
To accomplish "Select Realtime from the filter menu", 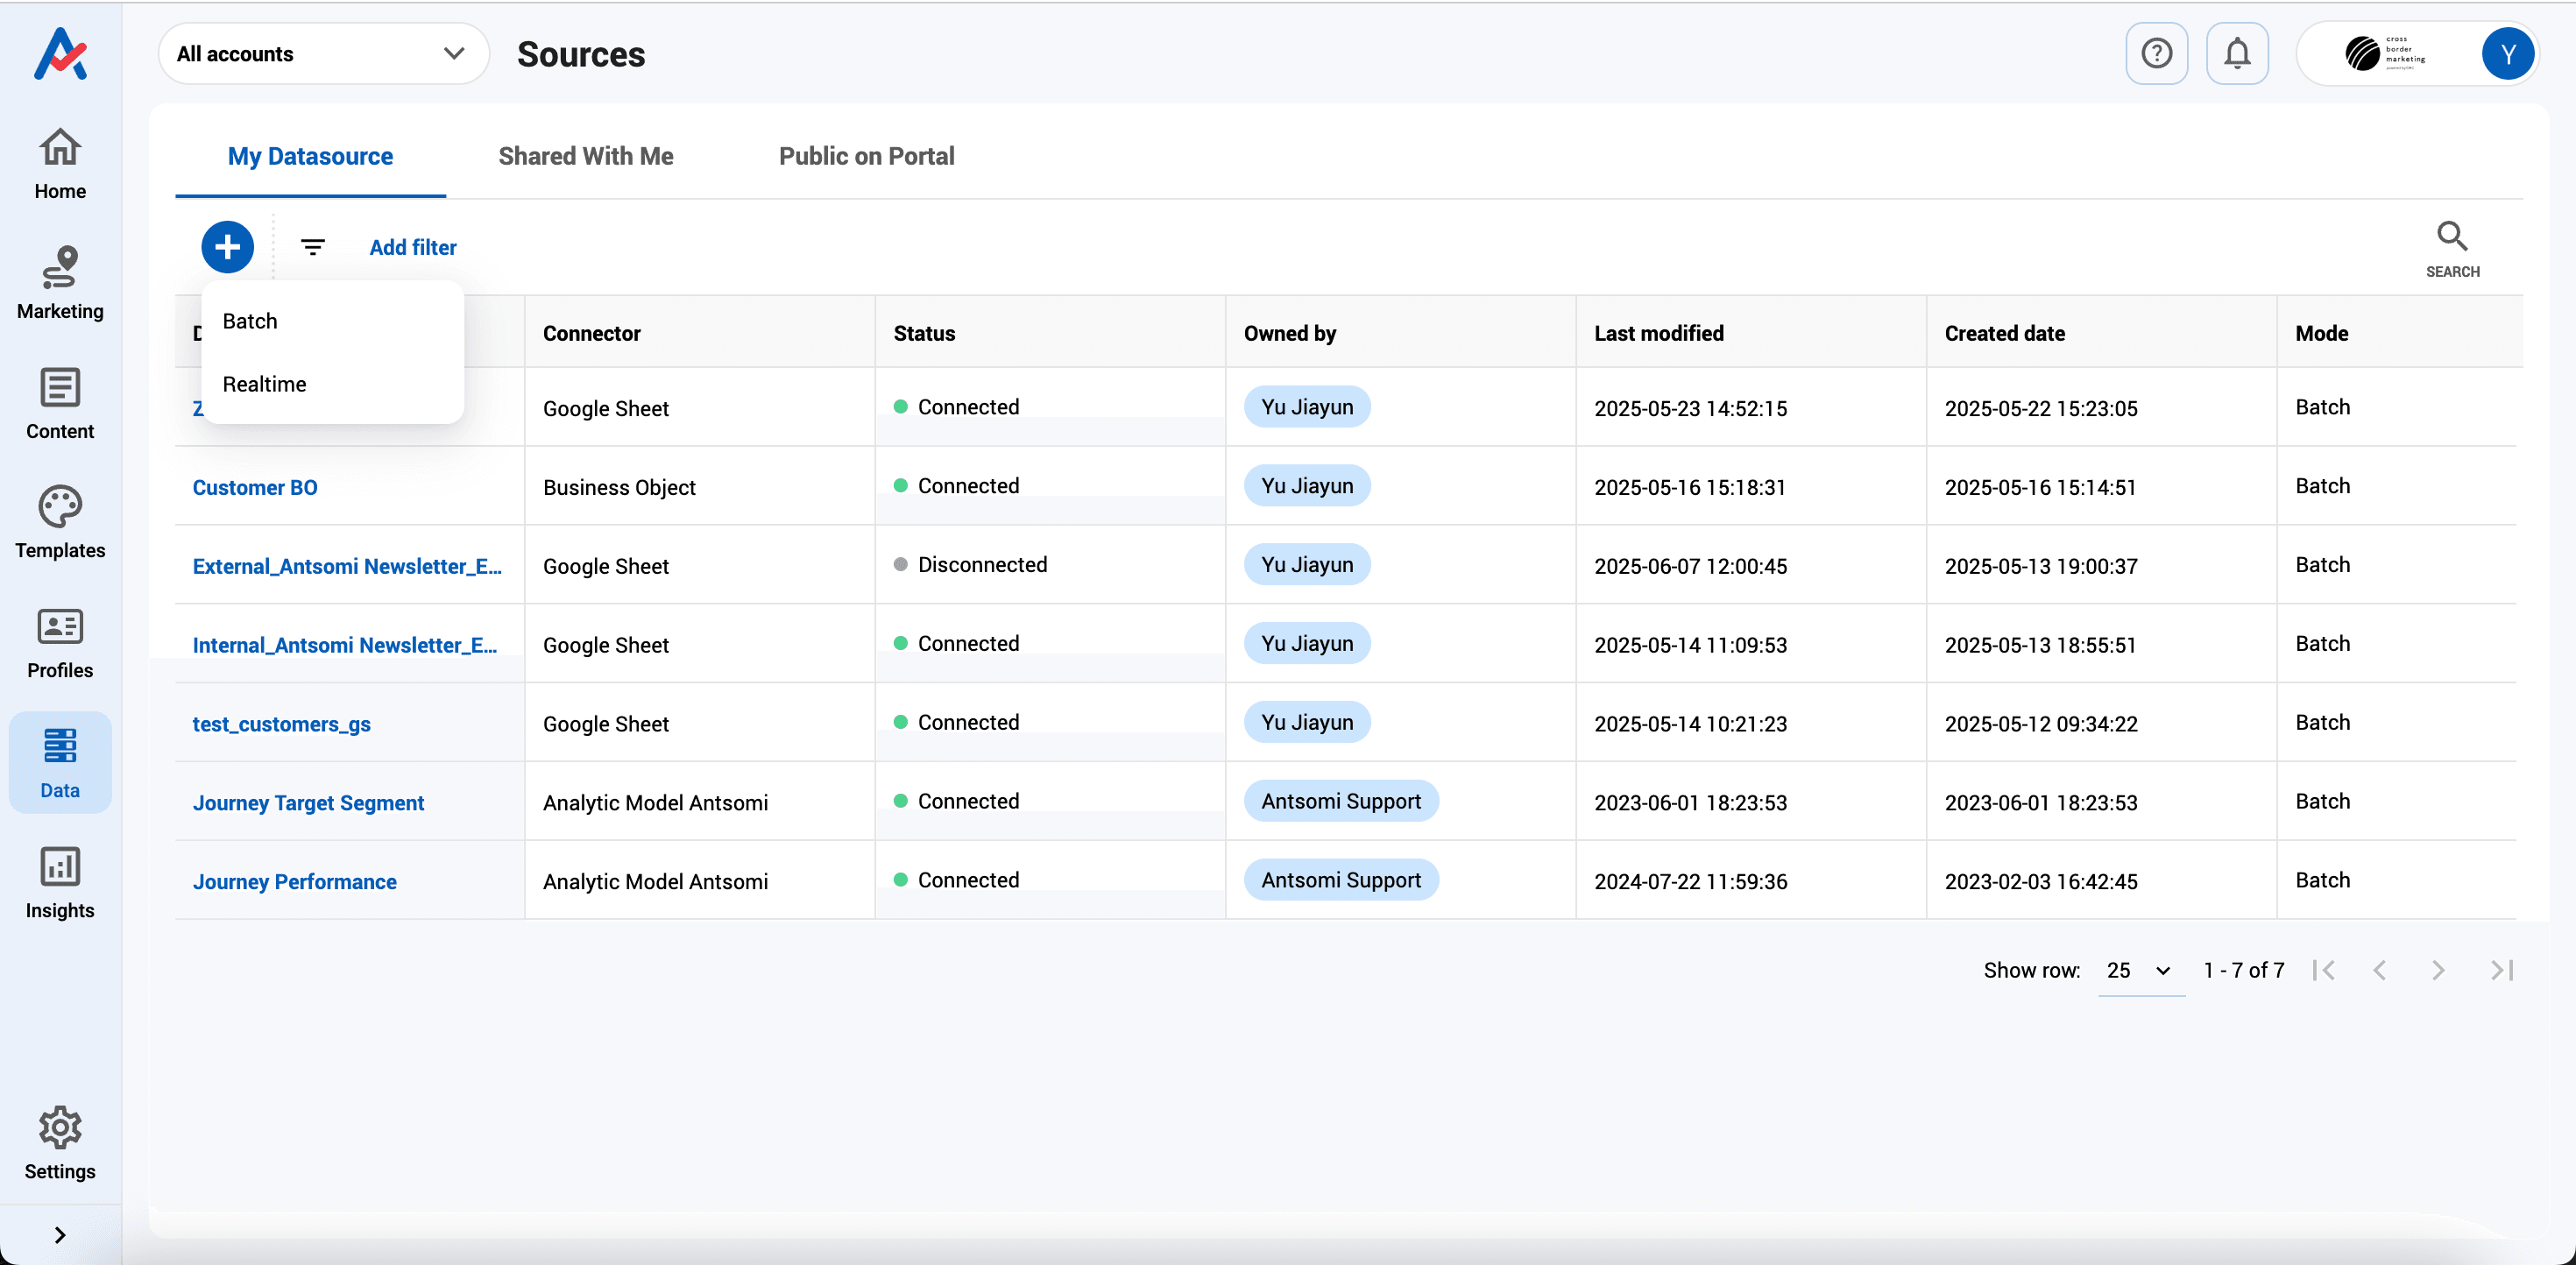I will [264, 383].
